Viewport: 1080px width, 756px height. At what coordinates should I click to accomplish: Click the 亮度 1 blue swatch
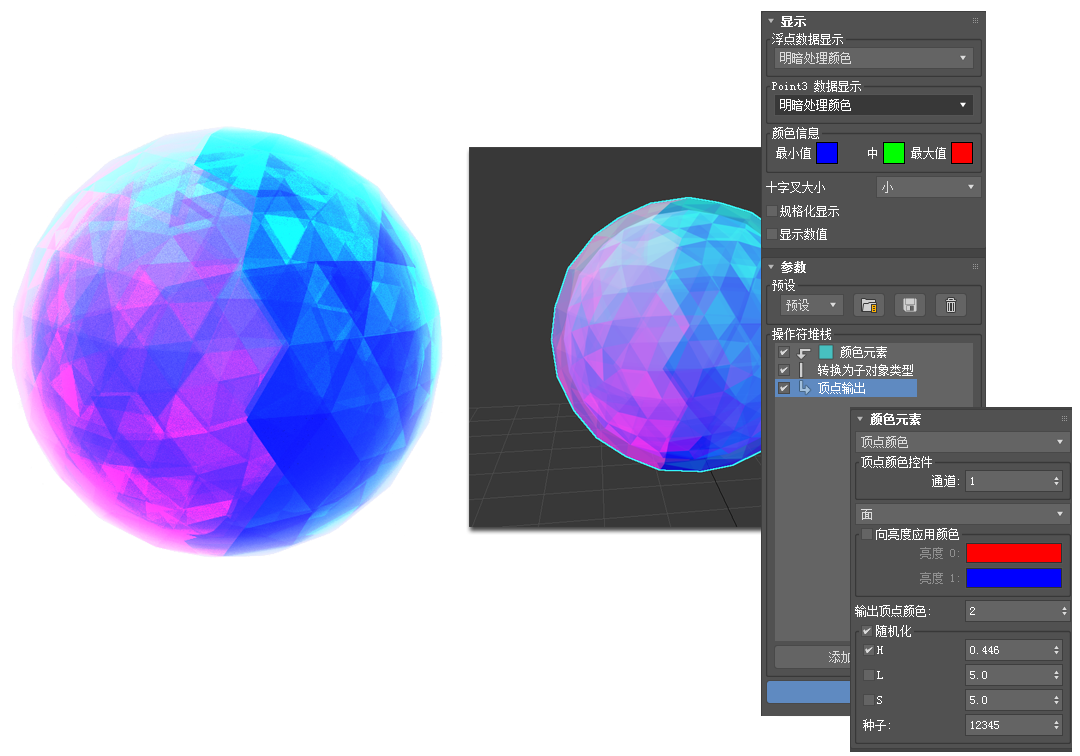1013,578
